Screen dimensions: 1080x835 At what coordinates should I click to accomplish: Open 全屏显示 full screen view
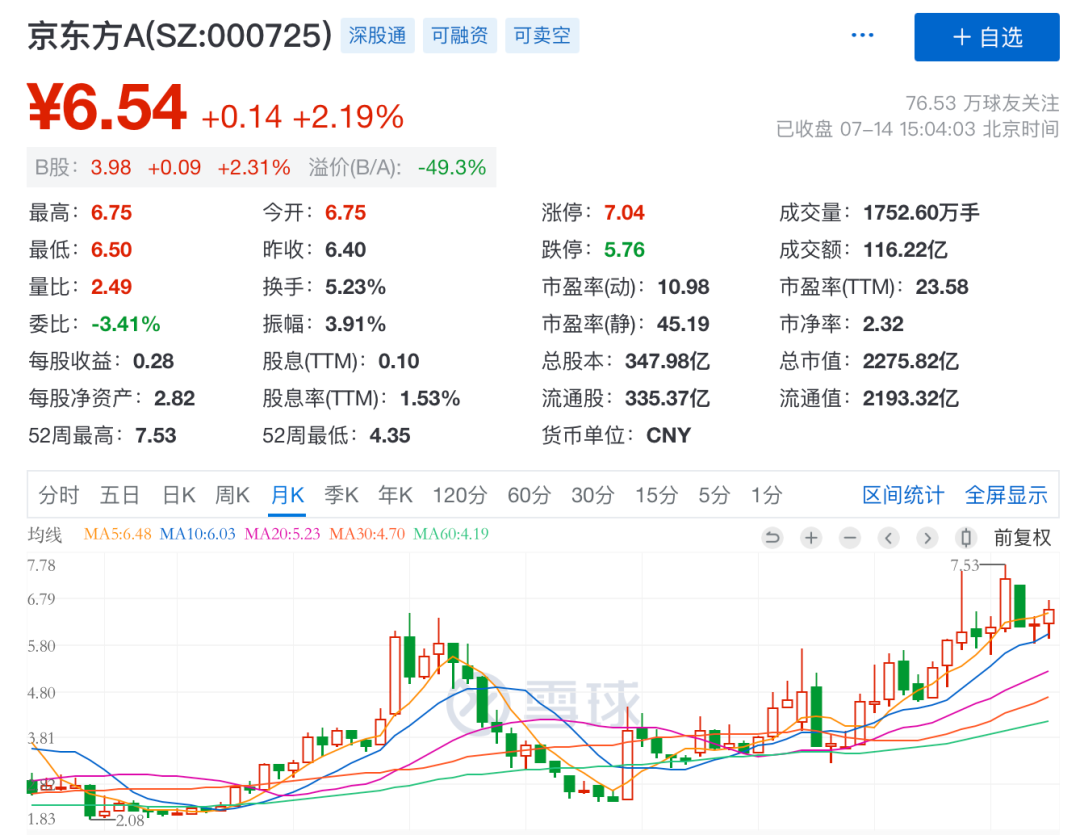point(1007,494)
